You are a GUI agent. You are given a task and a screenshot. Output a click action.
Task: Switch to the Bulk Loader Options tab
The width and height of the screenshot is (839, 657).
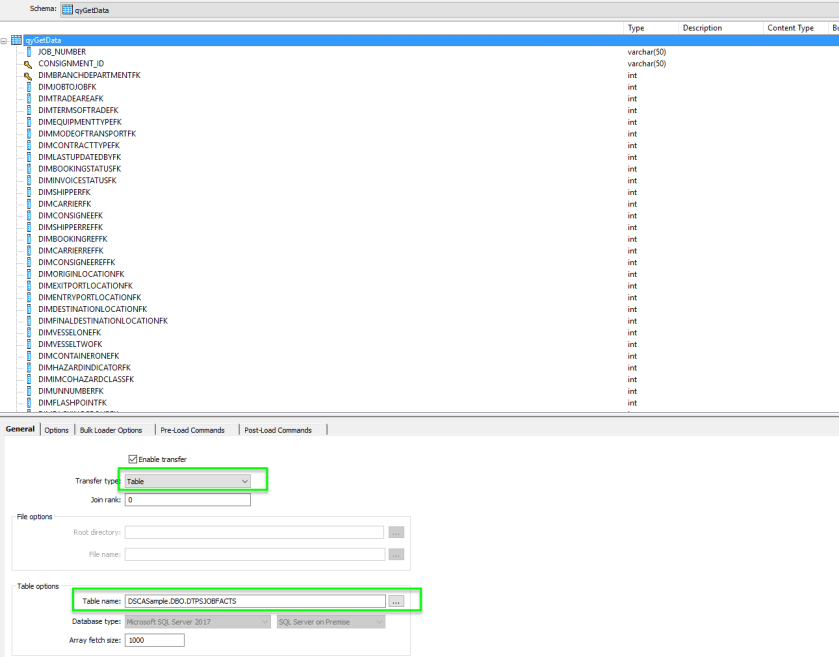[111, 430]
